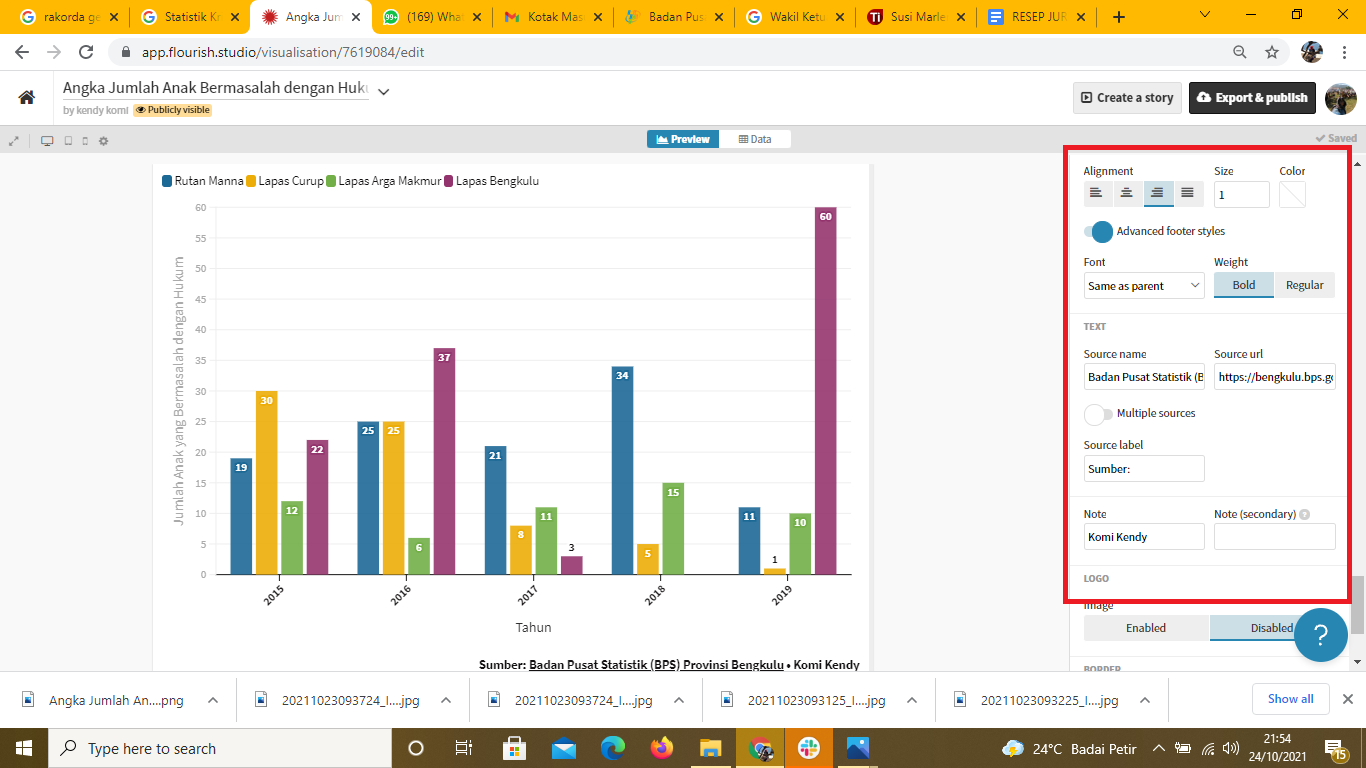Choose justify alignment icon

(x=1187, y=193)
